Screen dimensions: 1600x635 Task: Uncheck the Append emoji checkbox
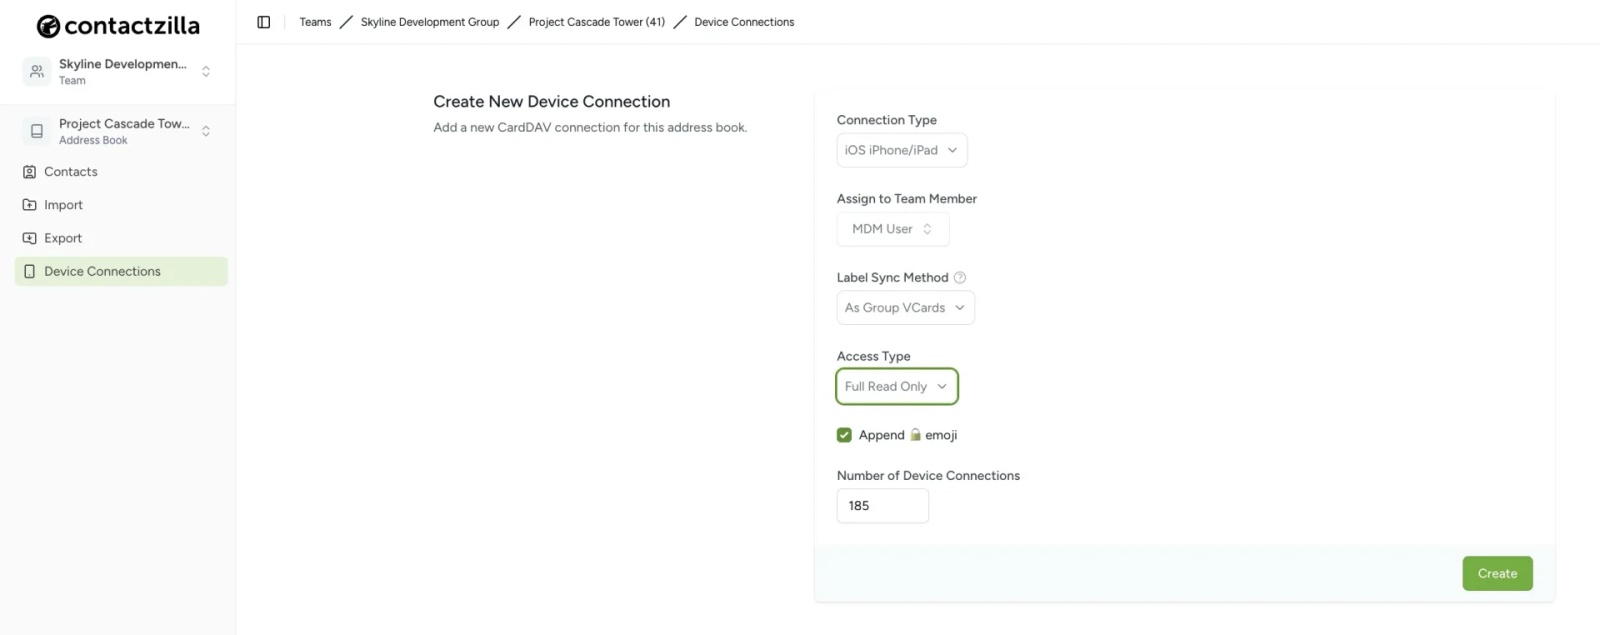[844, 435]
